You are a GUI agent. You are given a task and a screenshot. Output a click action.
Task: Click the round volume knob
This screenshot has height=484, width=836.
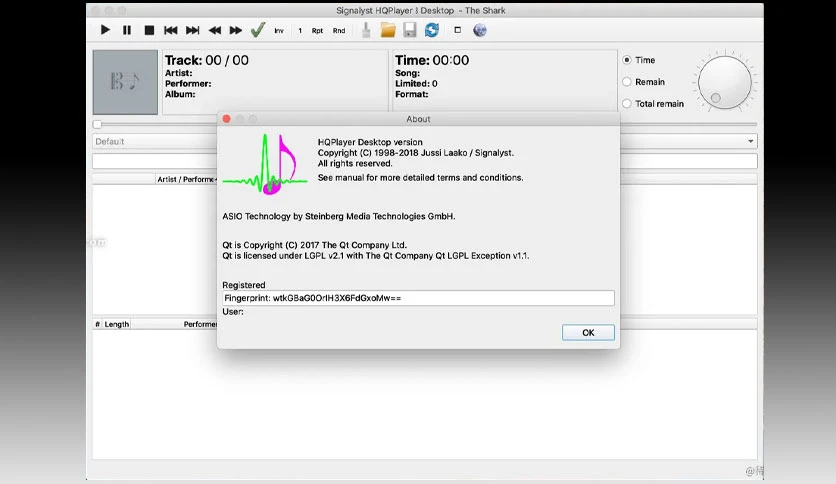click(x=725, y=82)
